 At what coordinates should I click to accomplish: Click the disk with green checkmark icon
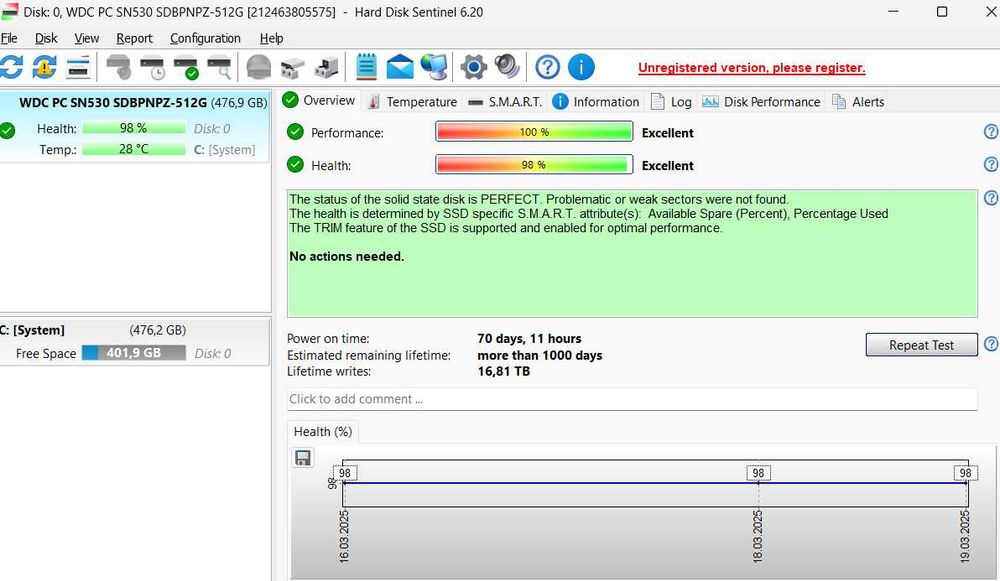point(186,67)
